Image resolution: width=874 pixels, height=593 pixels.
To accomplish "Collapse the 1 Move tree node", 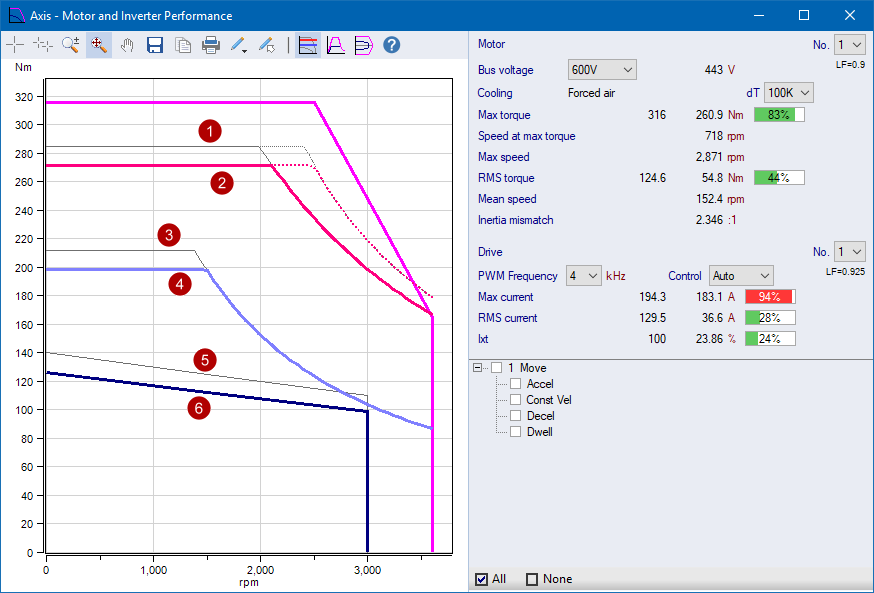I will (481, 368).
